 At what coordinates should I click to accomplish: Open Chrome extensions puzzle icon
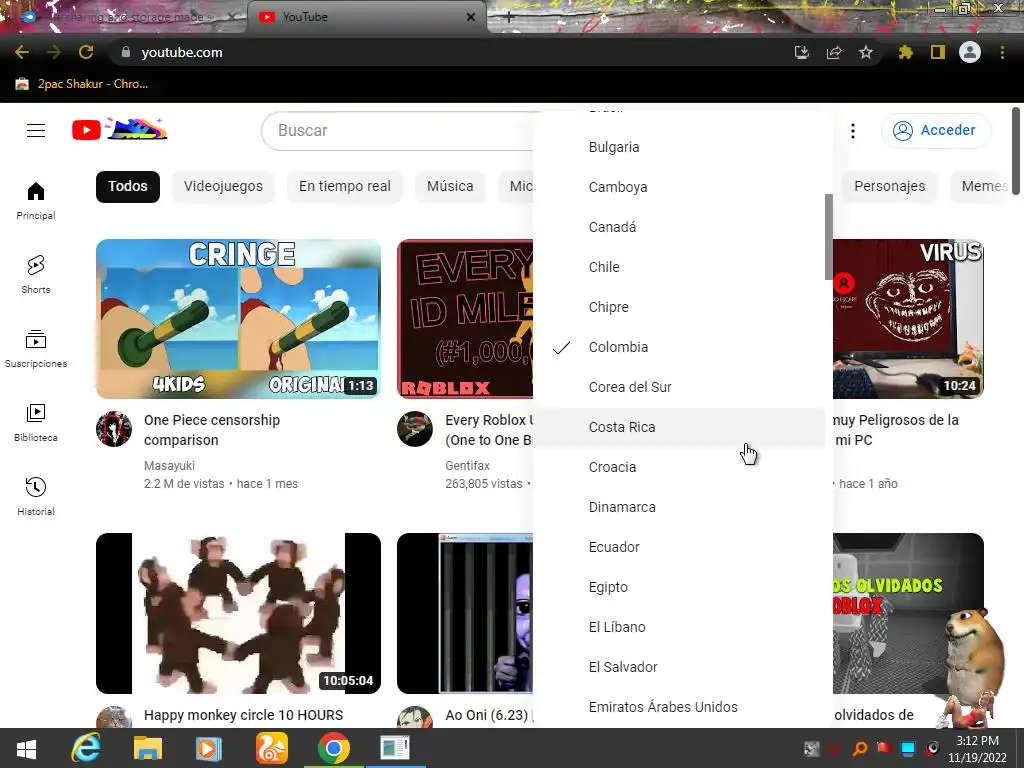[x=906, y=52]
